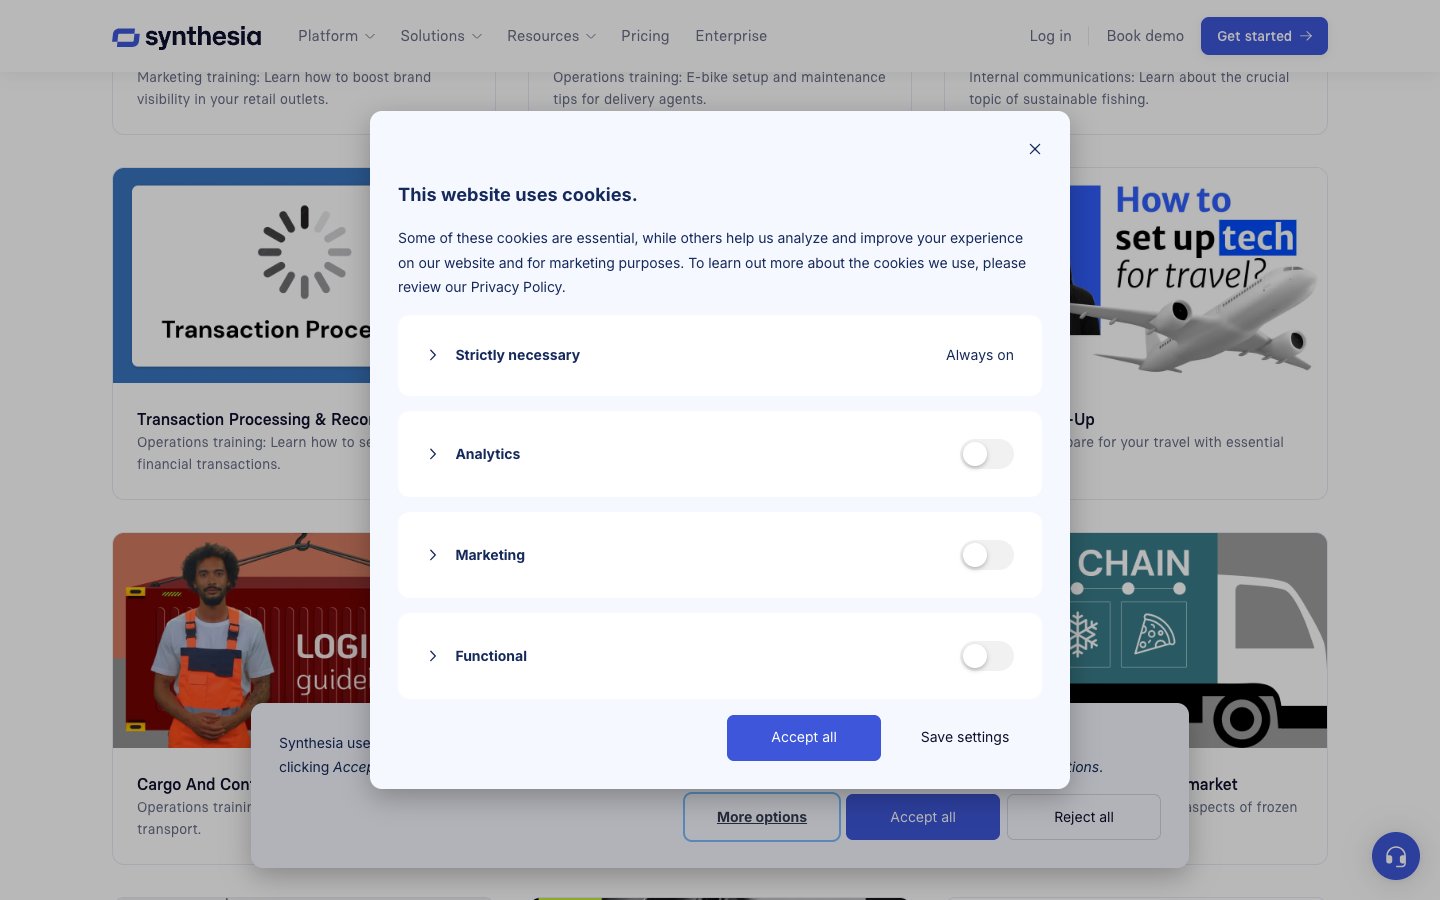Expand the Functional cookie section chevron
Screen dimensions: 1440x900
[433, 656]
